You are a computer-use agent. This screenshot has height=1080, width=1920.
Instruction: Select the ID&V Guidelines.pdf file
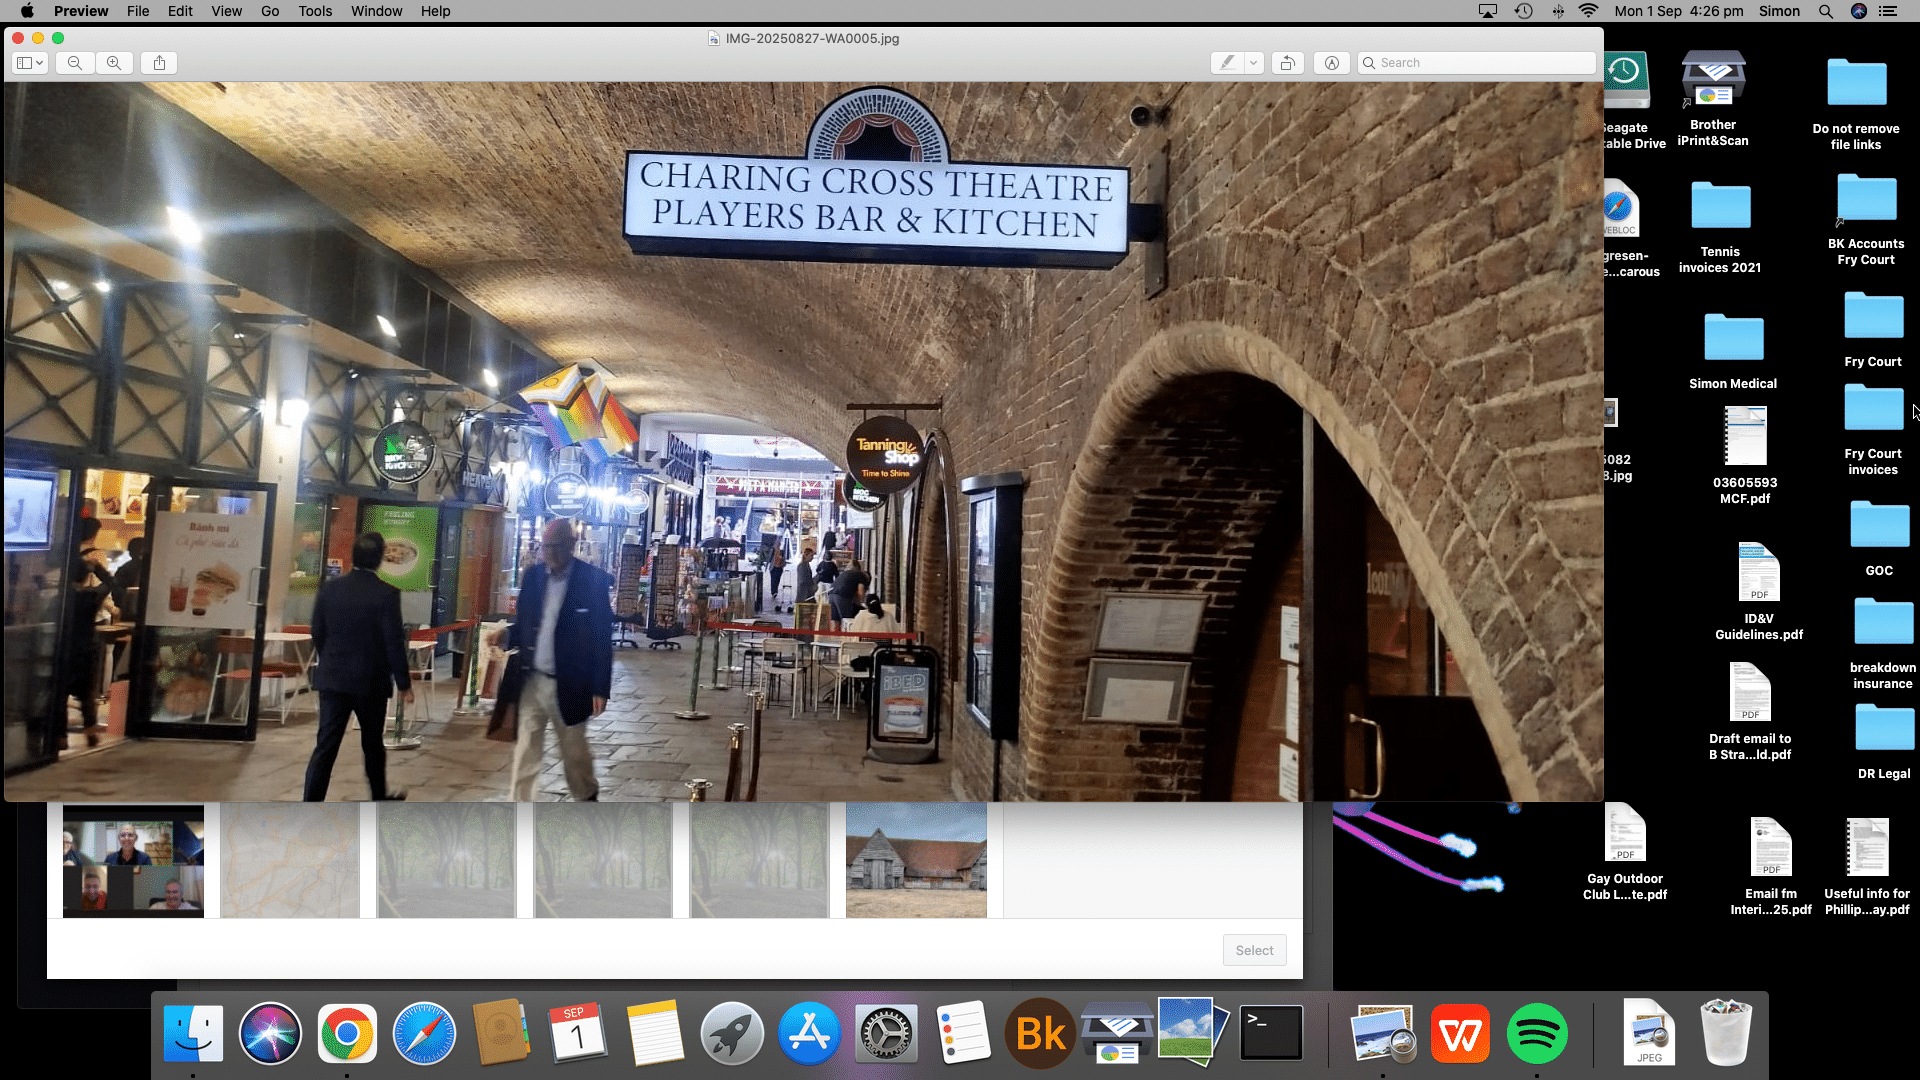point(1759,591)
